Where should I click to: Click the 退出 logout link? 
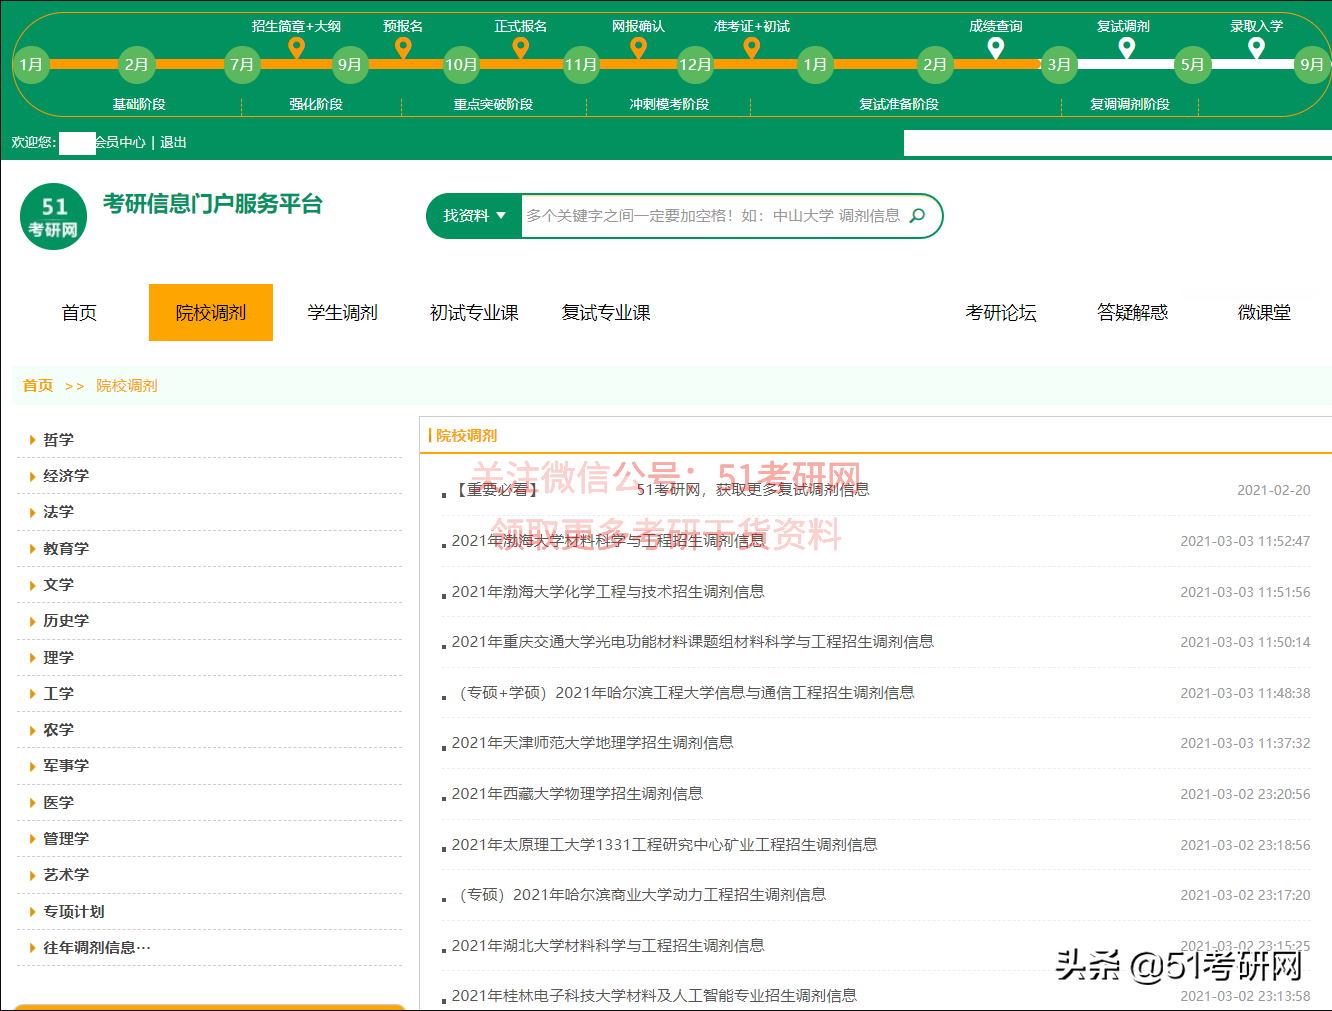pyautogui.click(x=171, y=142)
